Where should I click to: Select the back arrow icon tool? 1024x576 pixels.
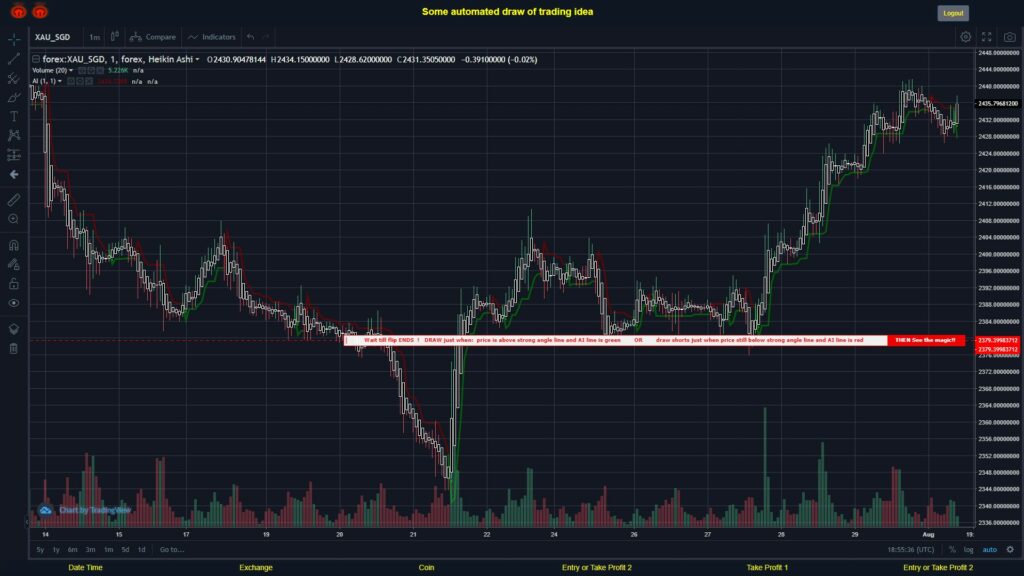14,174
